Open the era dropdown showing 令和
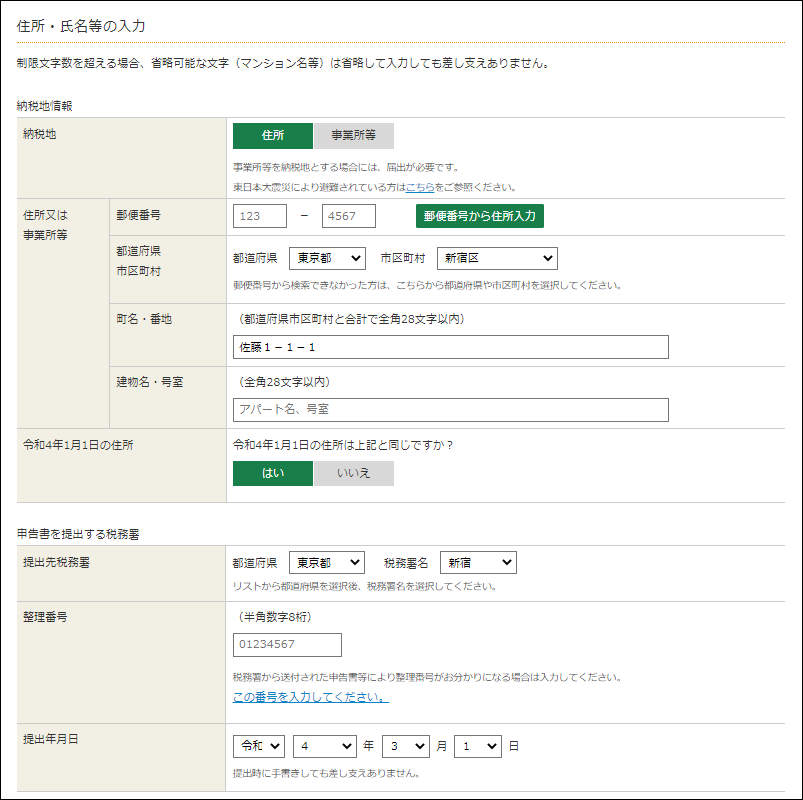This screenshot has height=800, width=803. pyautogui.click(x=259, y=746)
